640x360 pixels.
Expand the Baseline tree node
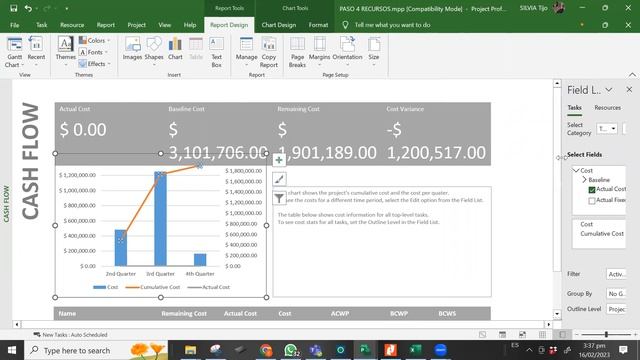click(584, 180)
